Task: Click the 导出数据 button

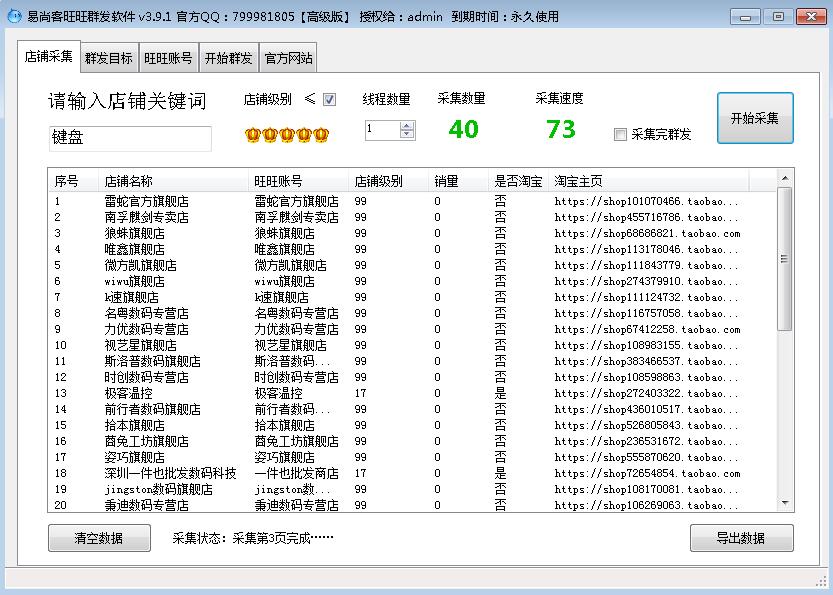Action: pos(741,538)
